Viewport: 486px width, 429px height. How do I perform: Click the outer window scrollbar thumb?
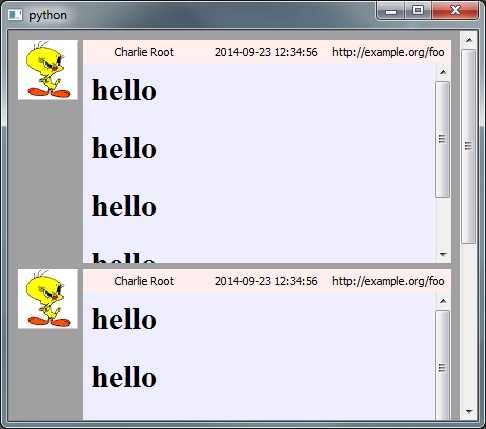(x=469, y=147)
